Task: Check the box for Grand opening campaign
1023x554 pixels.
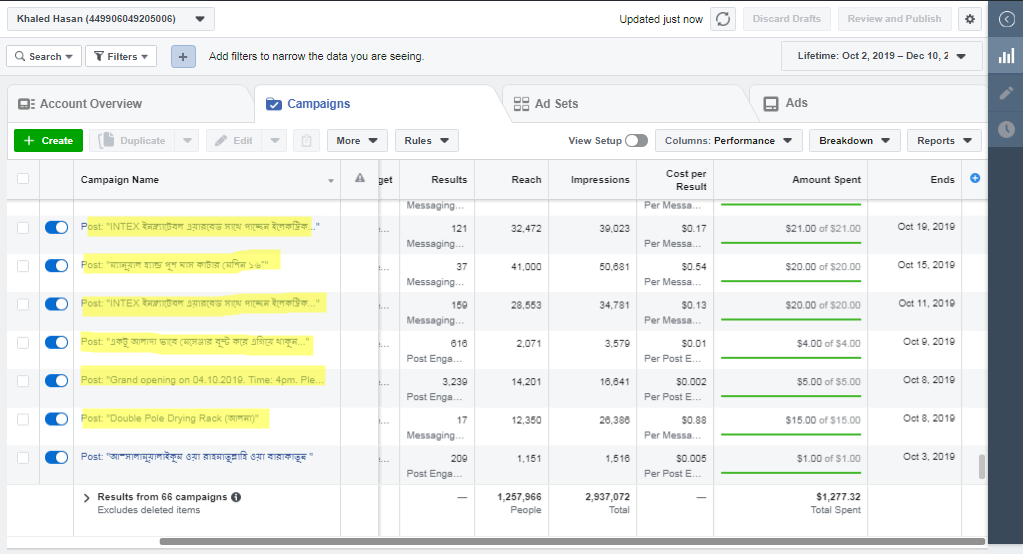Action: pos(23,381)
